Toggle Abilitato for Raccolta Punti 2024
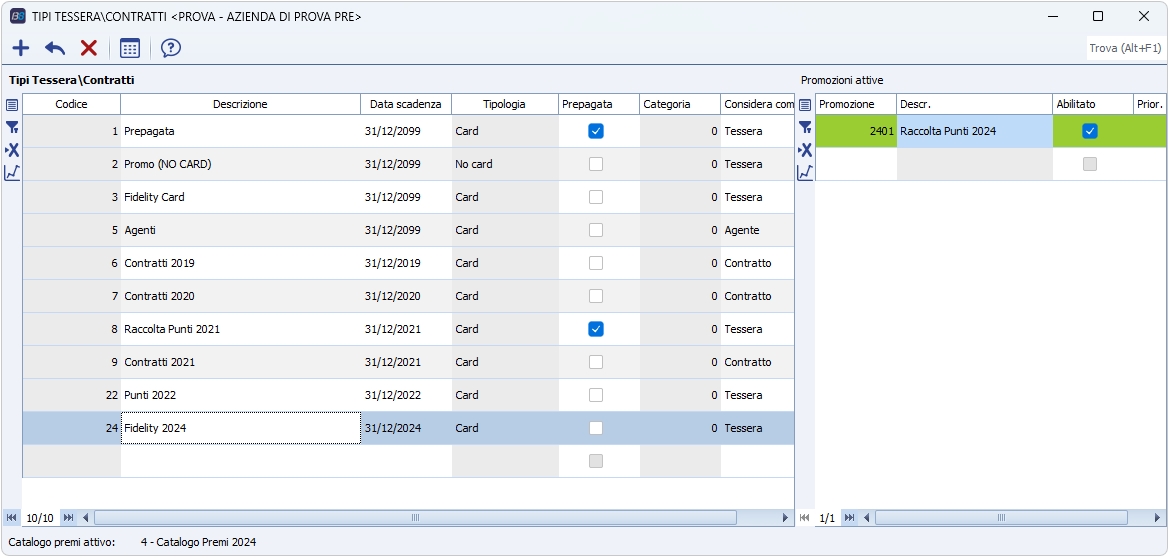Image resolution: width=1170 pixels, height=558 pixels. pos(1090,131)
